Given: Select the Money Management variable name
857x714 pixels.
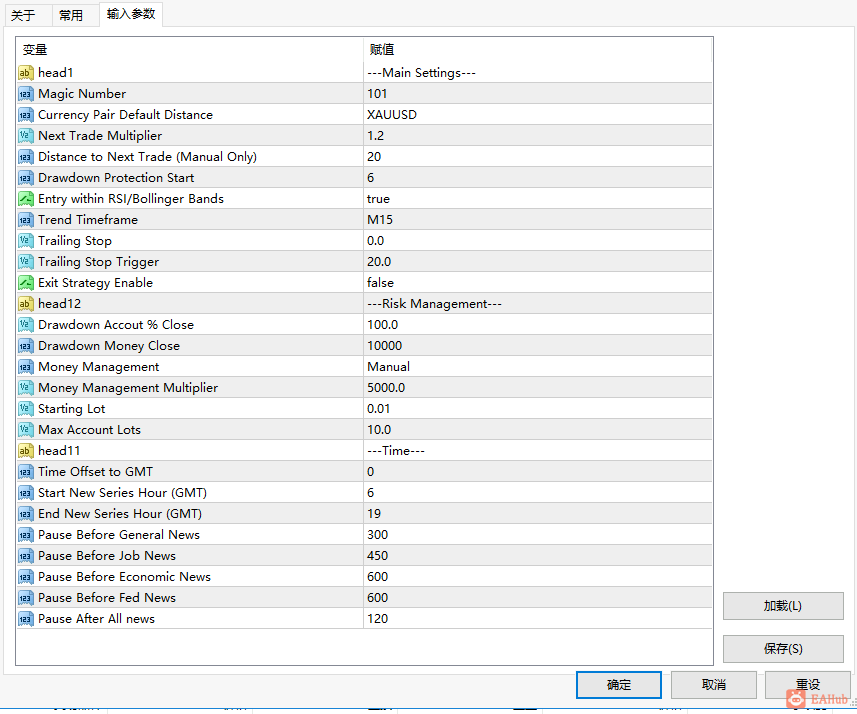Looking at the screenshot, I should pos(99,367).
